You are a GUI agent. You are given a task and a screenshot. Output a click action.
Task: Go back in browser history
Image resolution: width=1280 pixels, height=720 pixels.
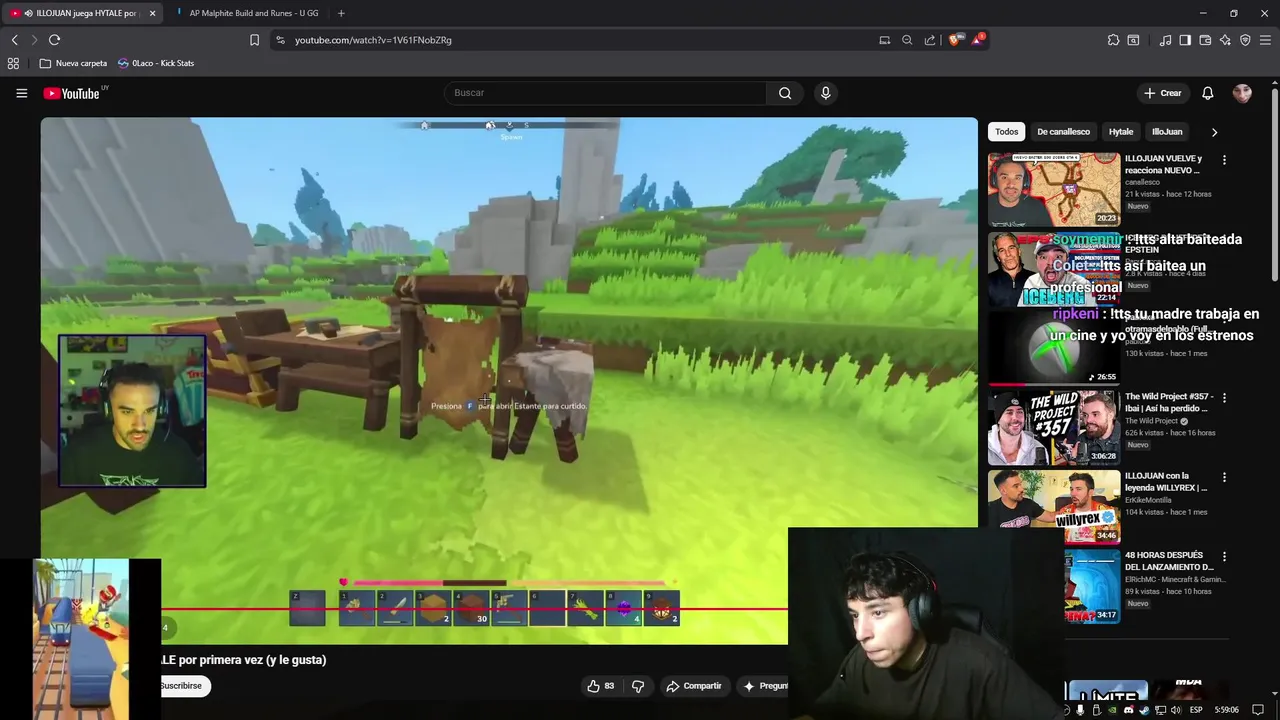click(x=14, y=40)
